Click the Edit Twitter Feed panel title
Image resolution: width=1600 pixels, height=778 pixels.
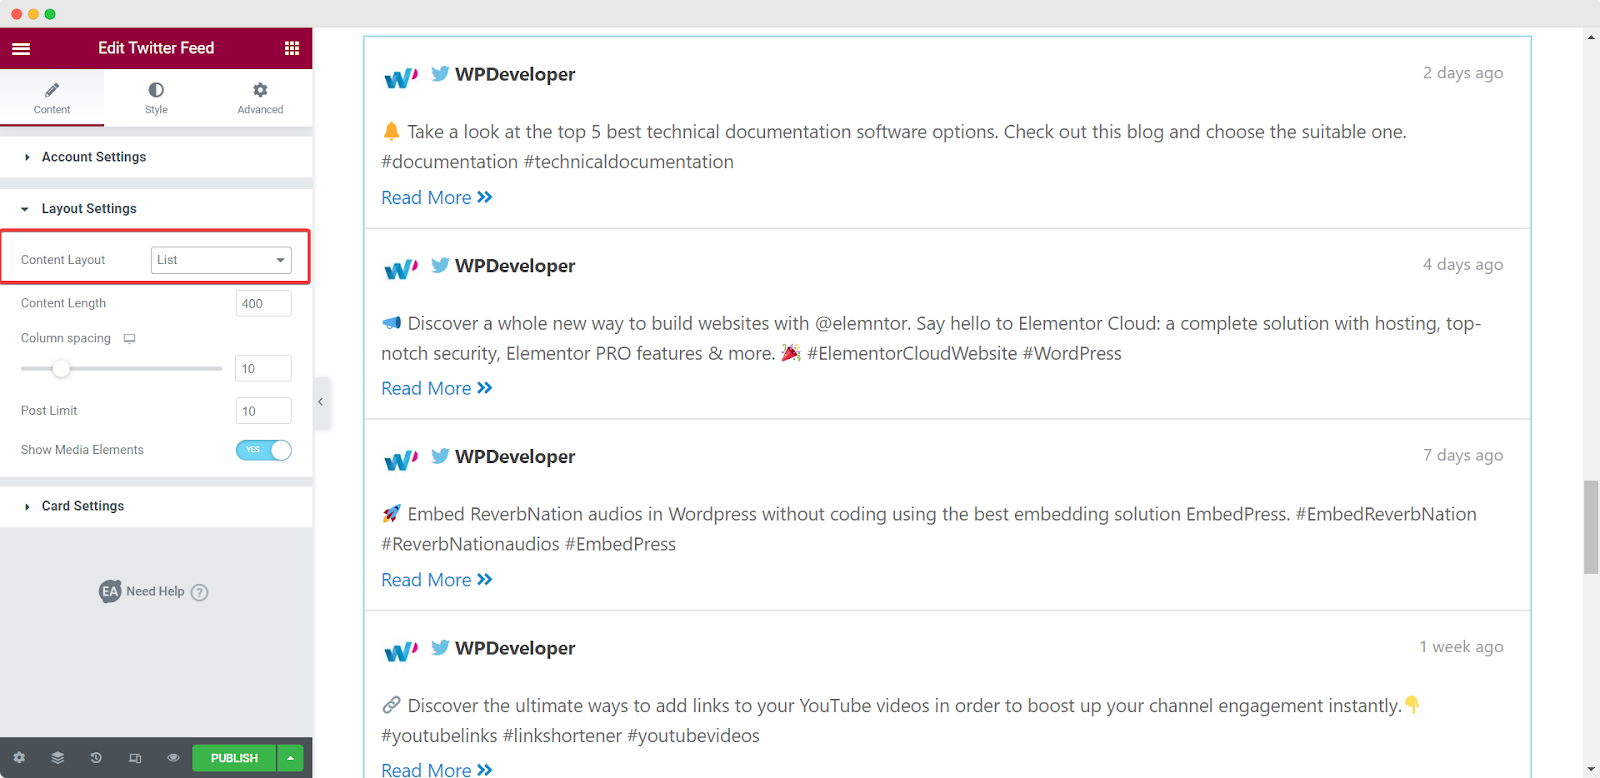(x=156, y=48)
